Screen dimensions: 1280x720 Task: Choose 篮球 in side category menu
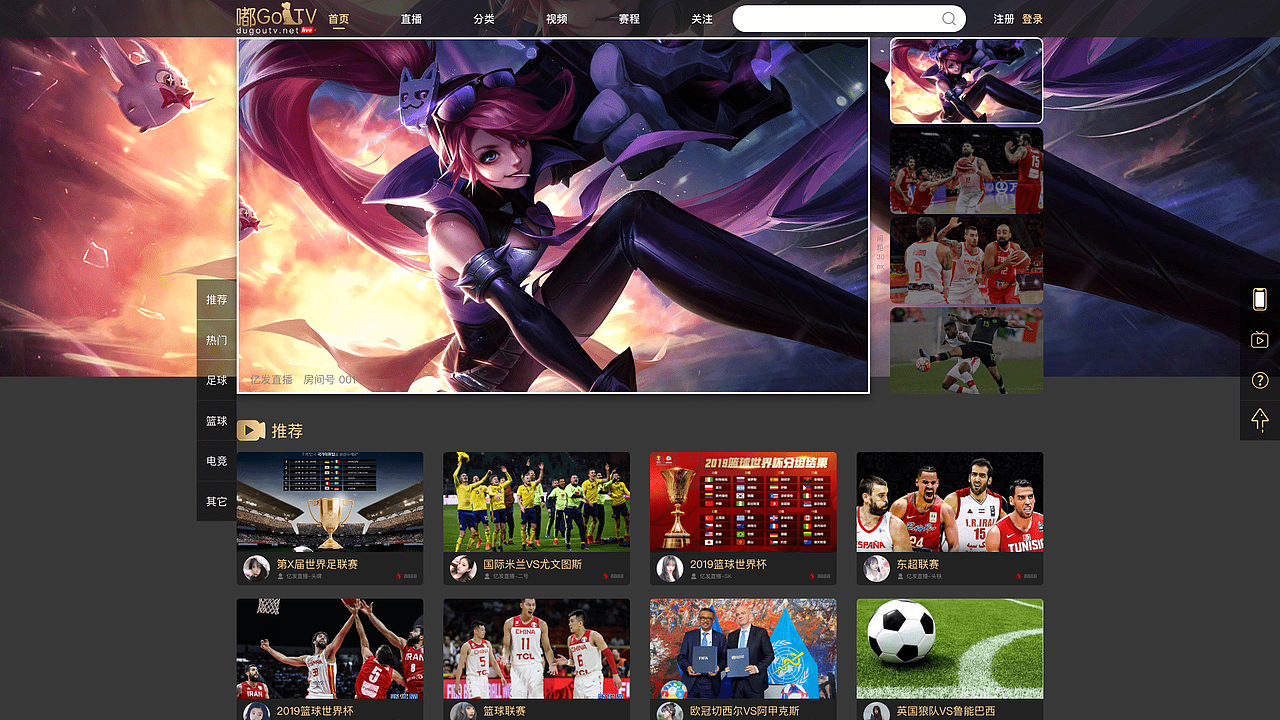point(217,421)
